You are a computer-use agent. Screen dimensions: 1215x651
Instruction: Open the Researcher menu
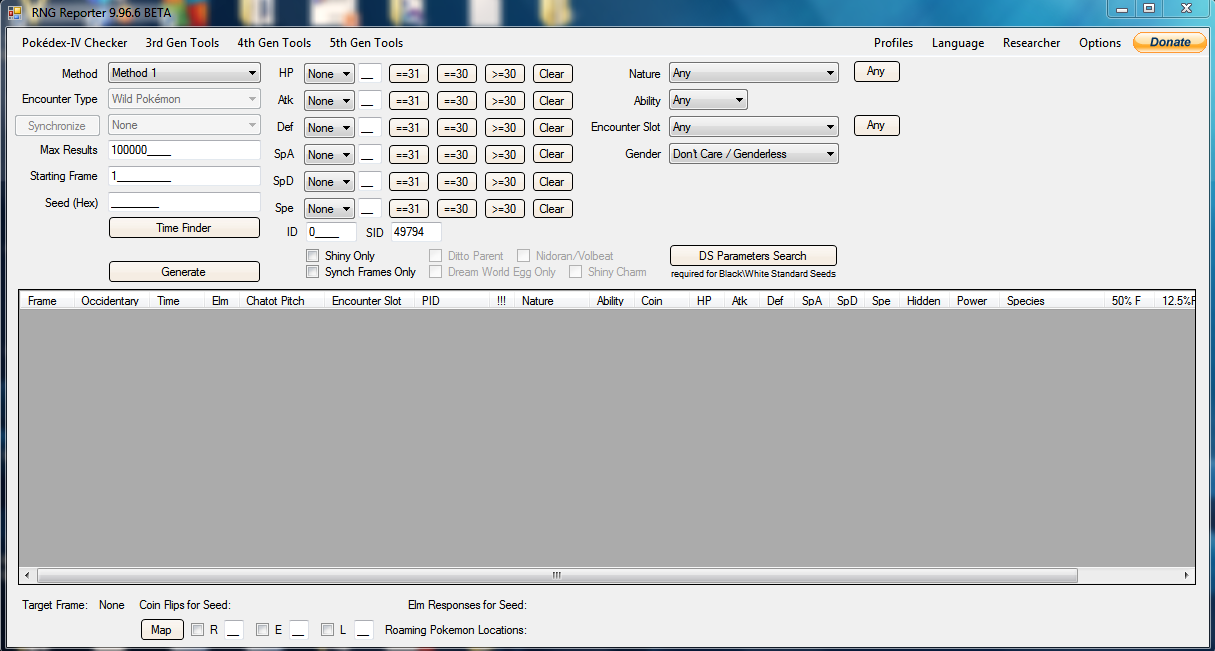click(x=1031, y=43)
